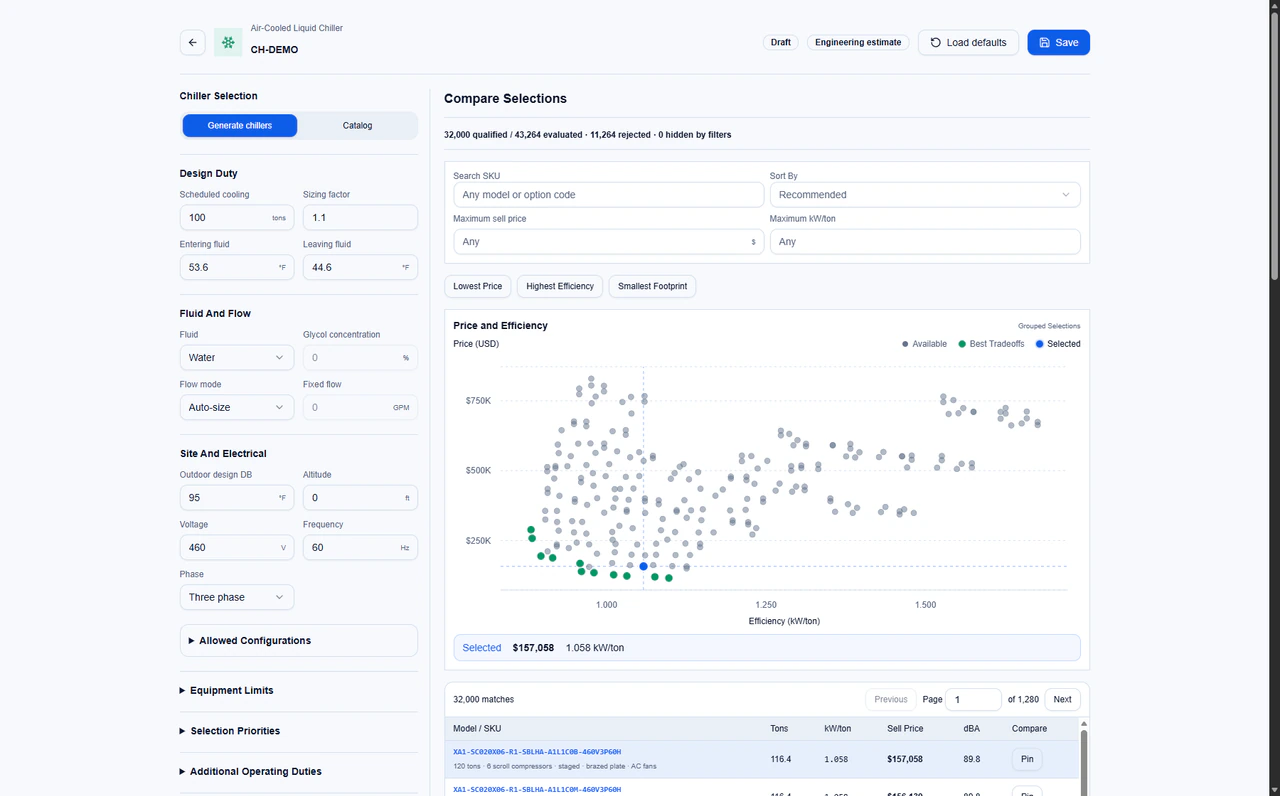Open the Phase dropdown
Viewport: 1280px width, 796px height.
237,597
